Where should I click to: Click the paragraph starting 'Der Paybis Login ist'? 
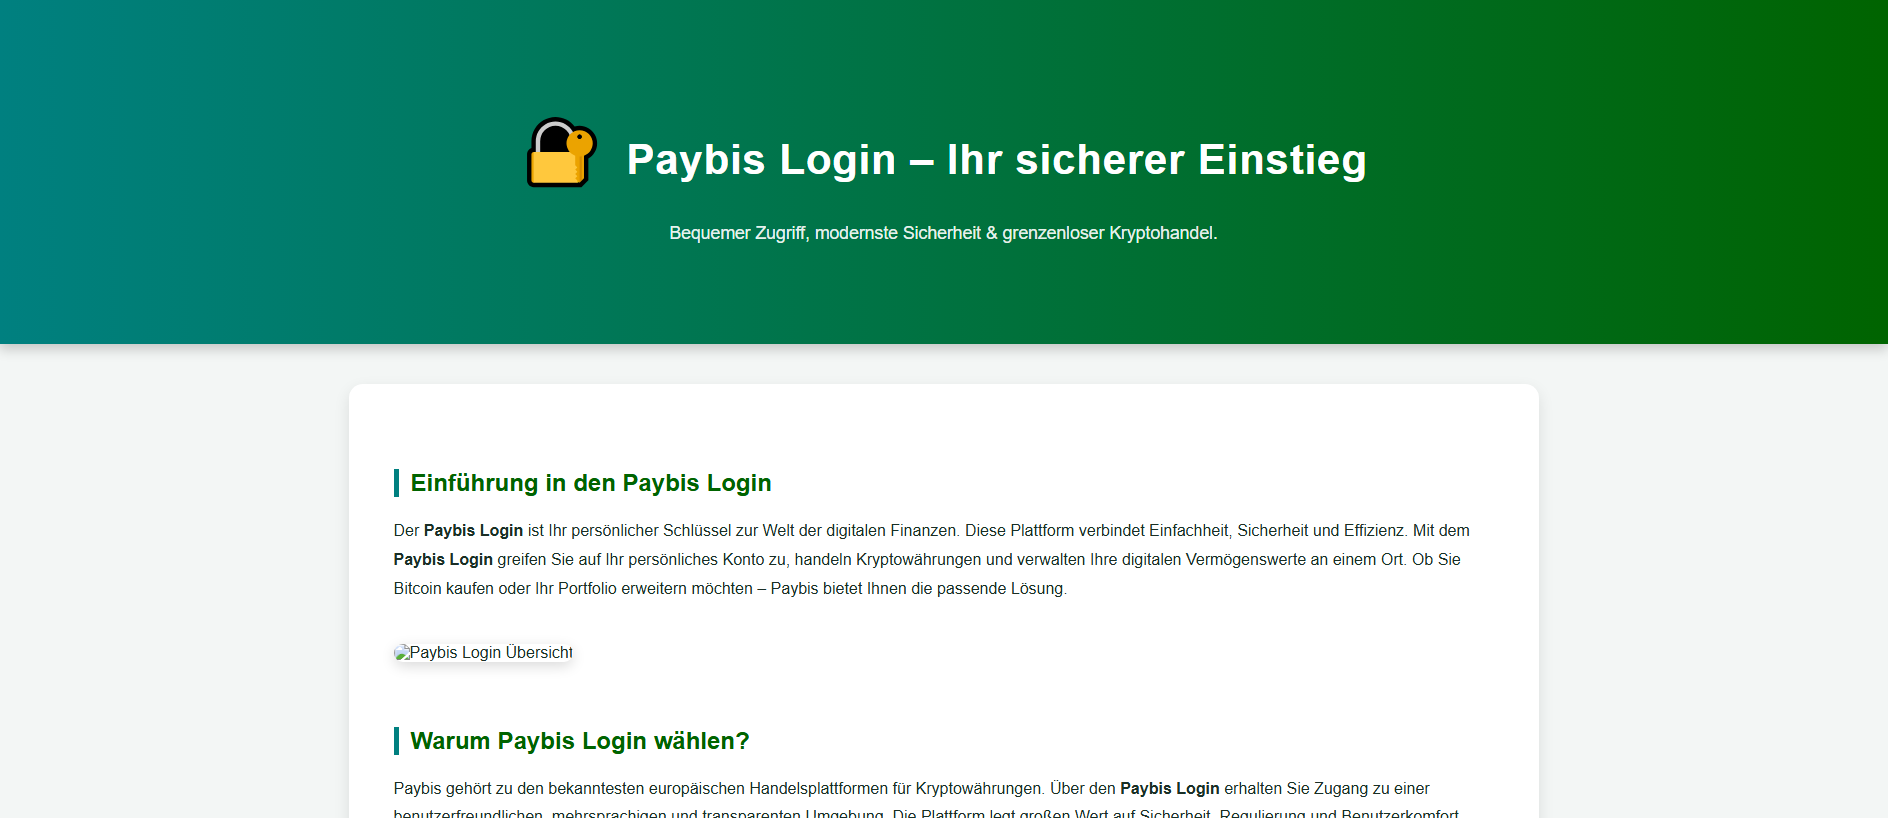[x=932, y=559]
